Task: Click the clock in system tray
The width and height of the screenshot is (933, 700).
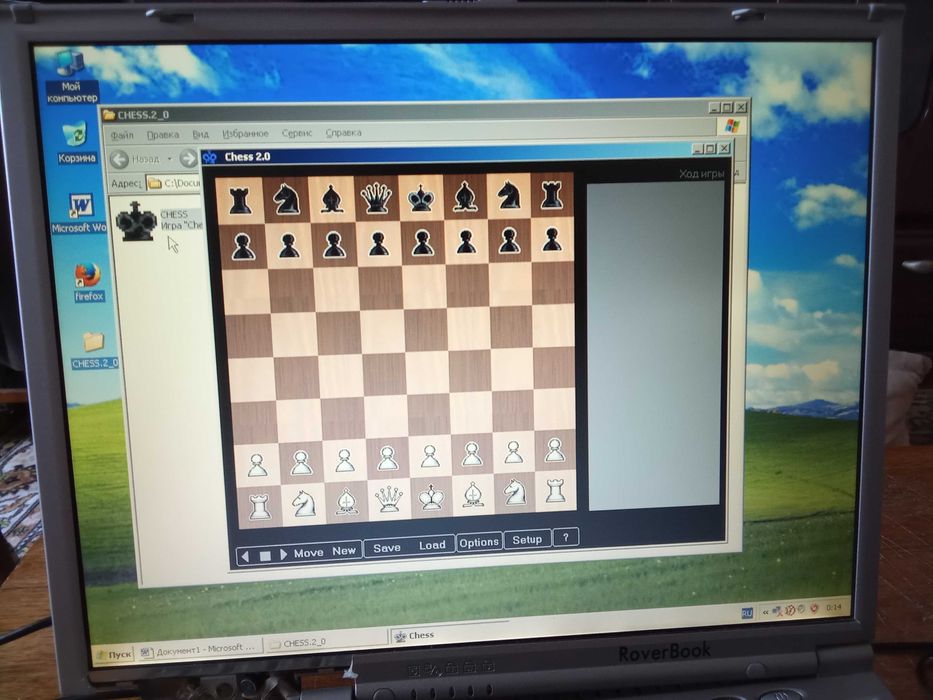Action: pos(834,608)
